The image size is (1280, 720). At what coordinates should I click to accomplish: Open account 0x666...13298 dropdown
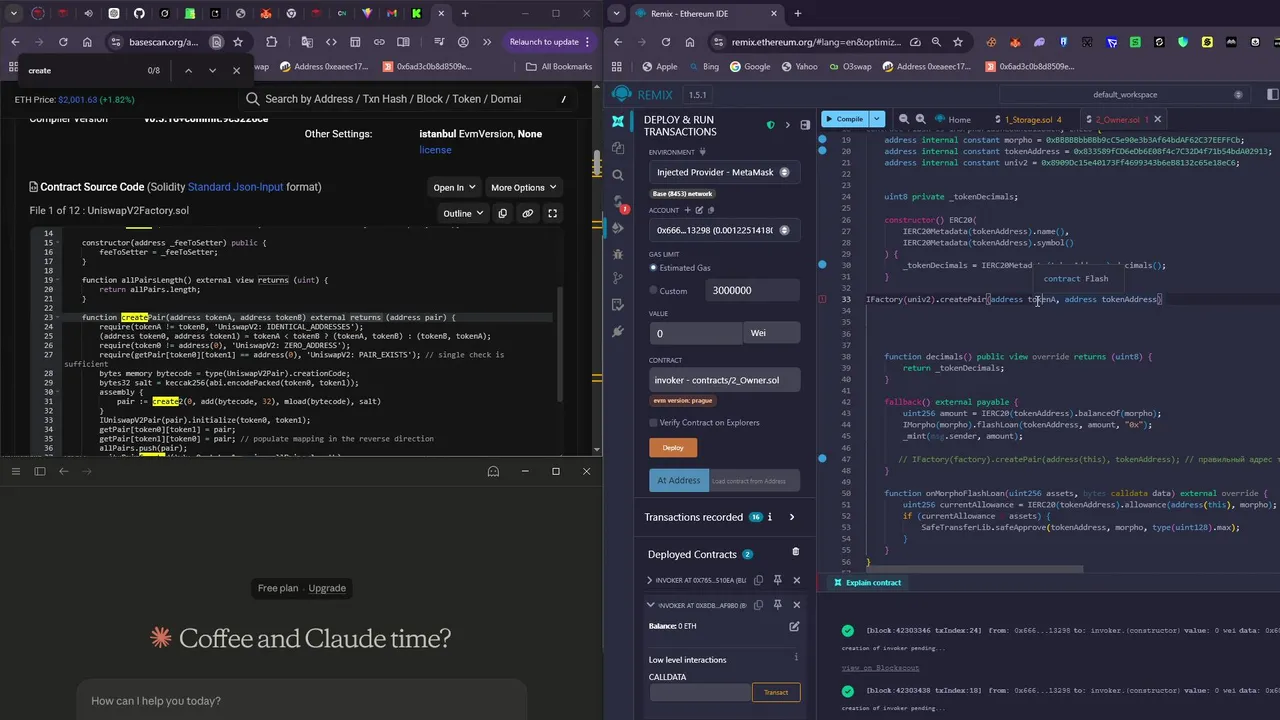coord(724,230)
